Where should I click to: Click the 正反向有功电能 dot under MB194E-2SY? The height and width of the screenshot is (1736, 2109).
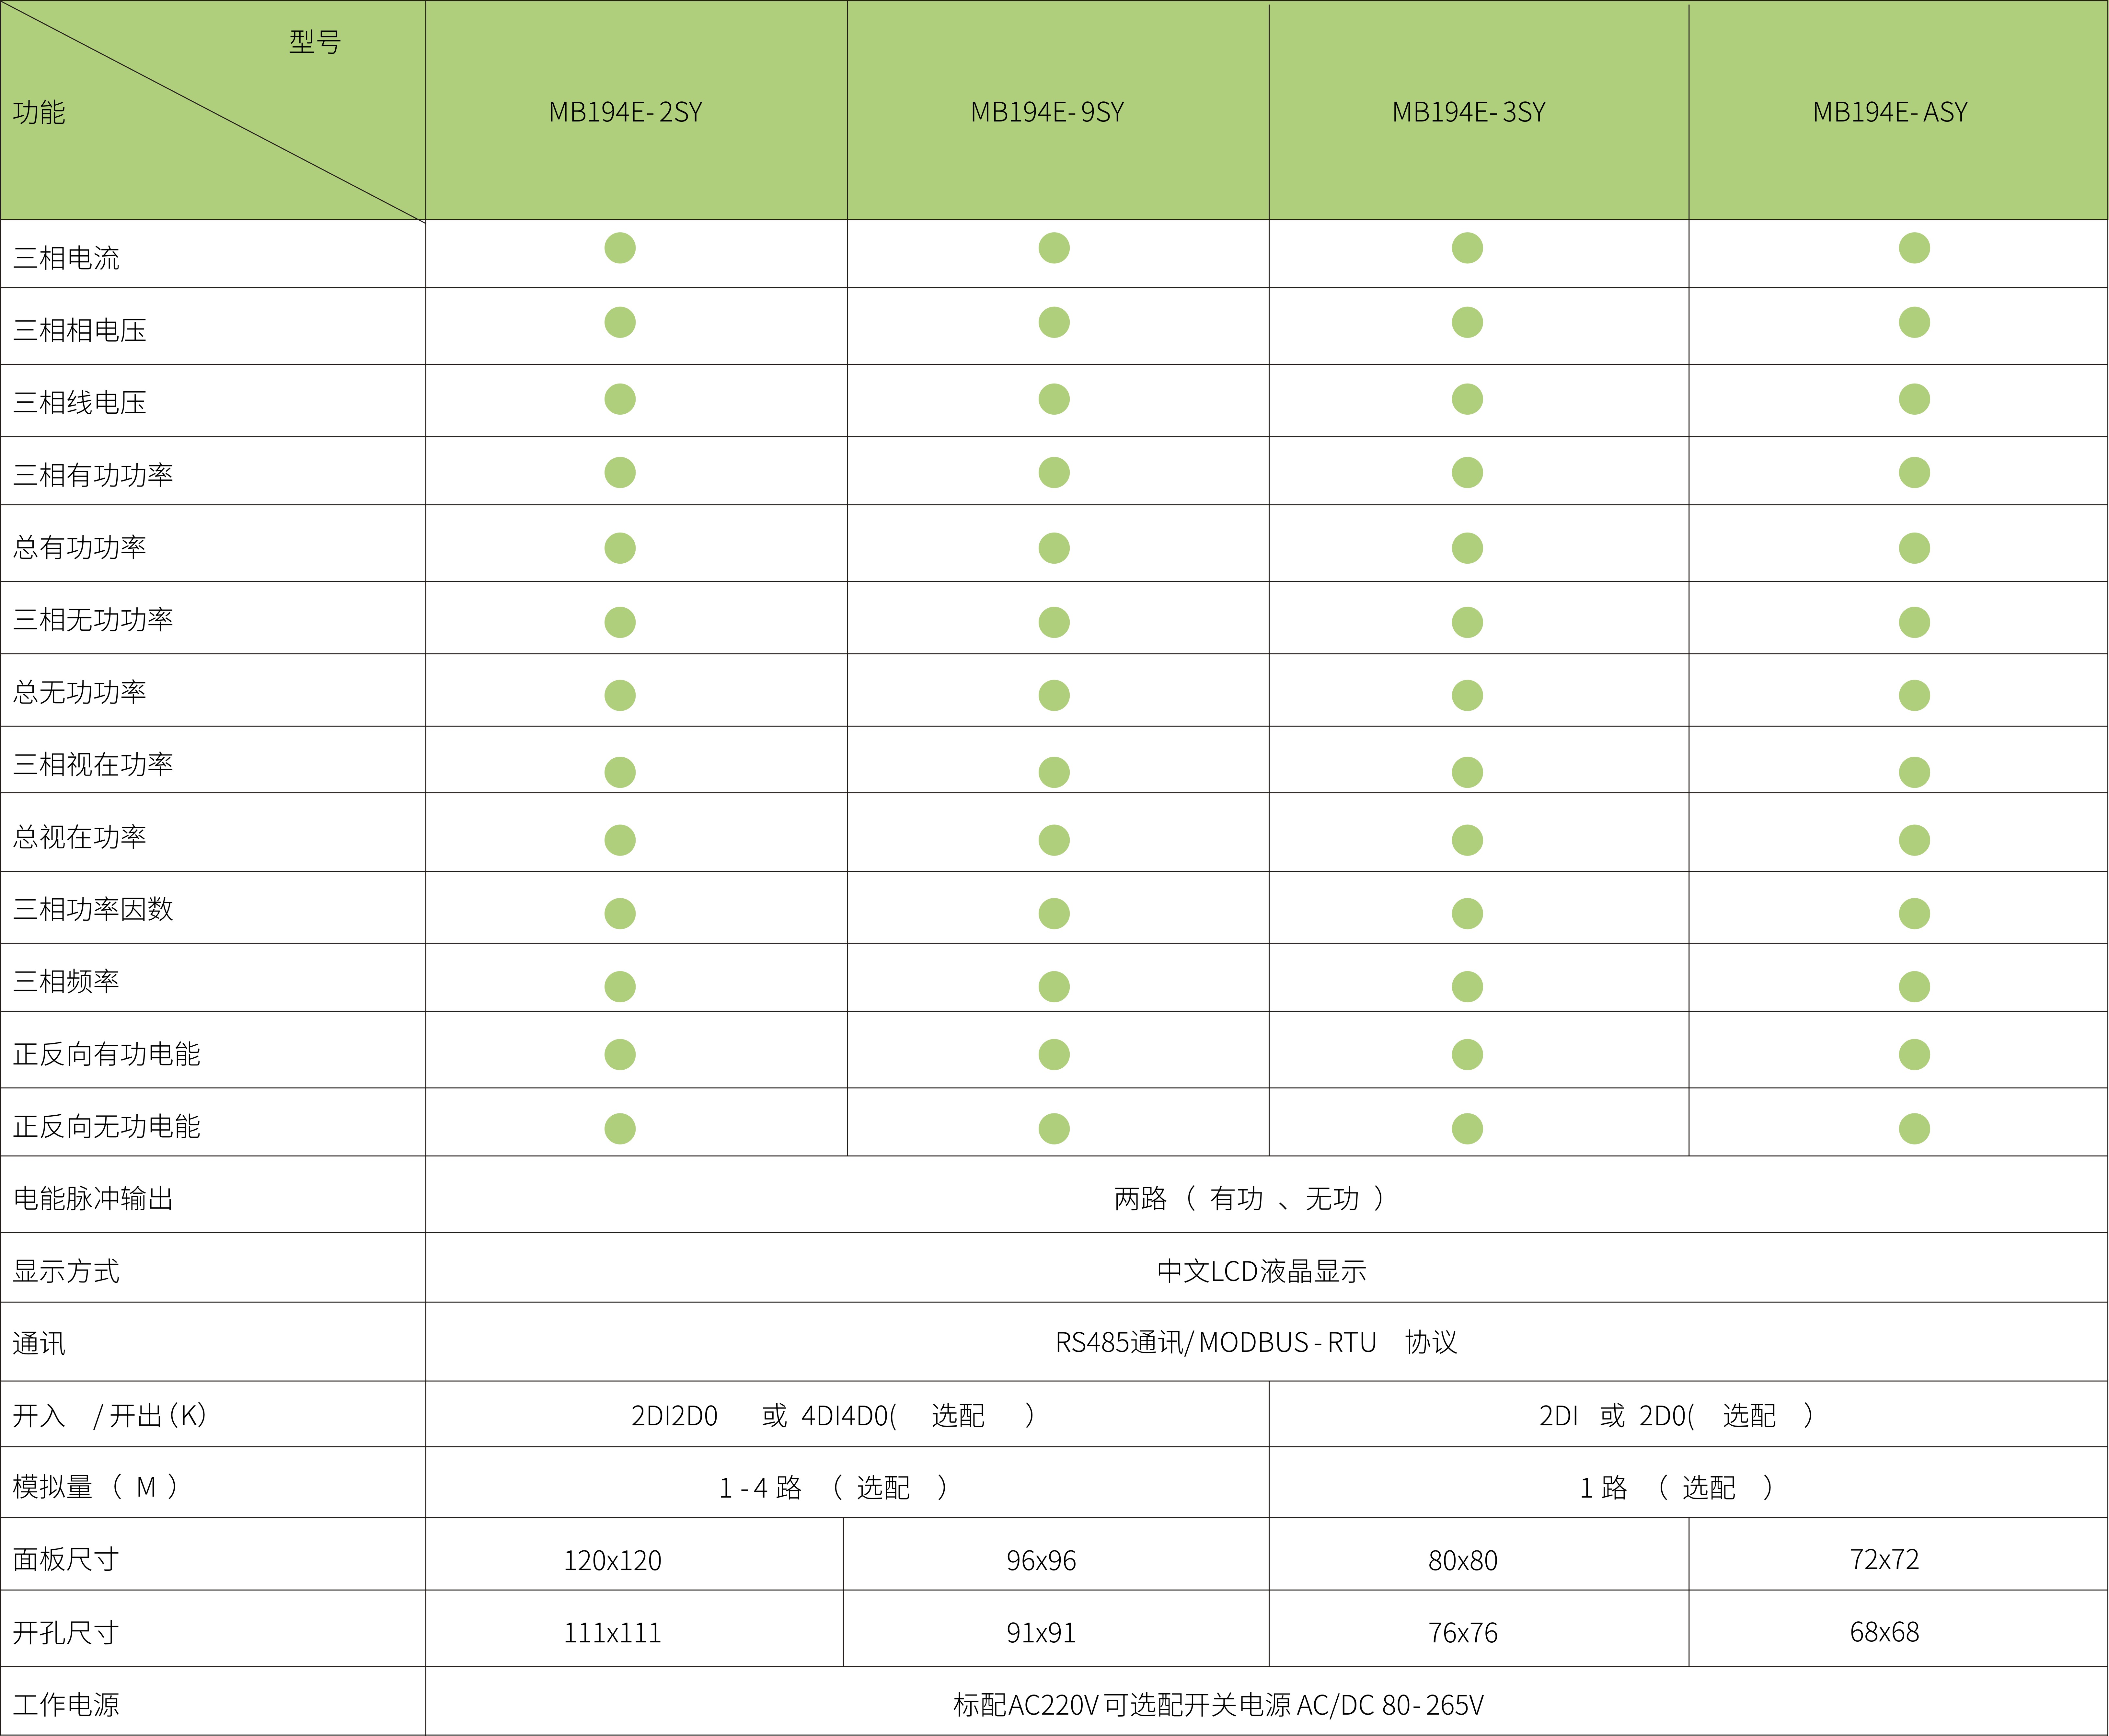pyautogui.click(x=620, y=1054)
